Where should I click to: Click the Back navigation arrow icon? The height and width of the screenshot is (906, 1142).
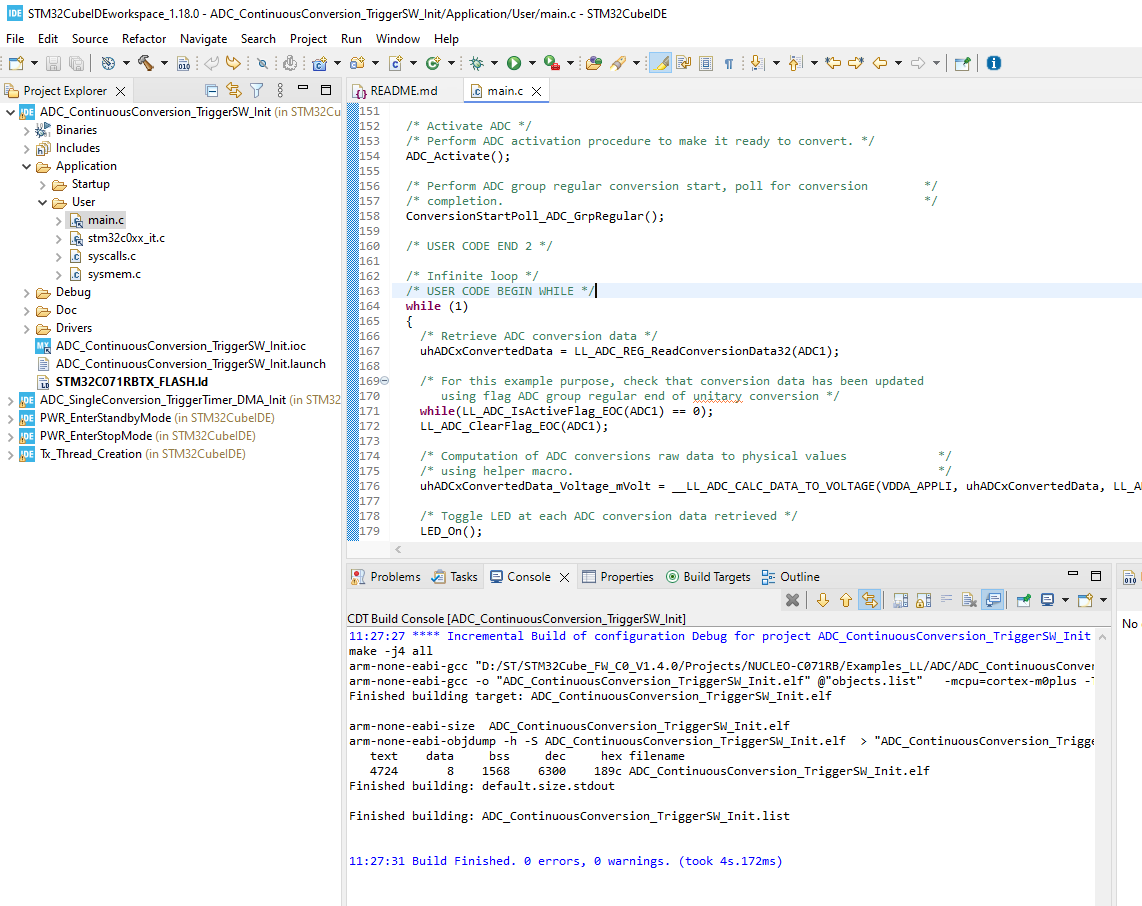click(880, 63)
